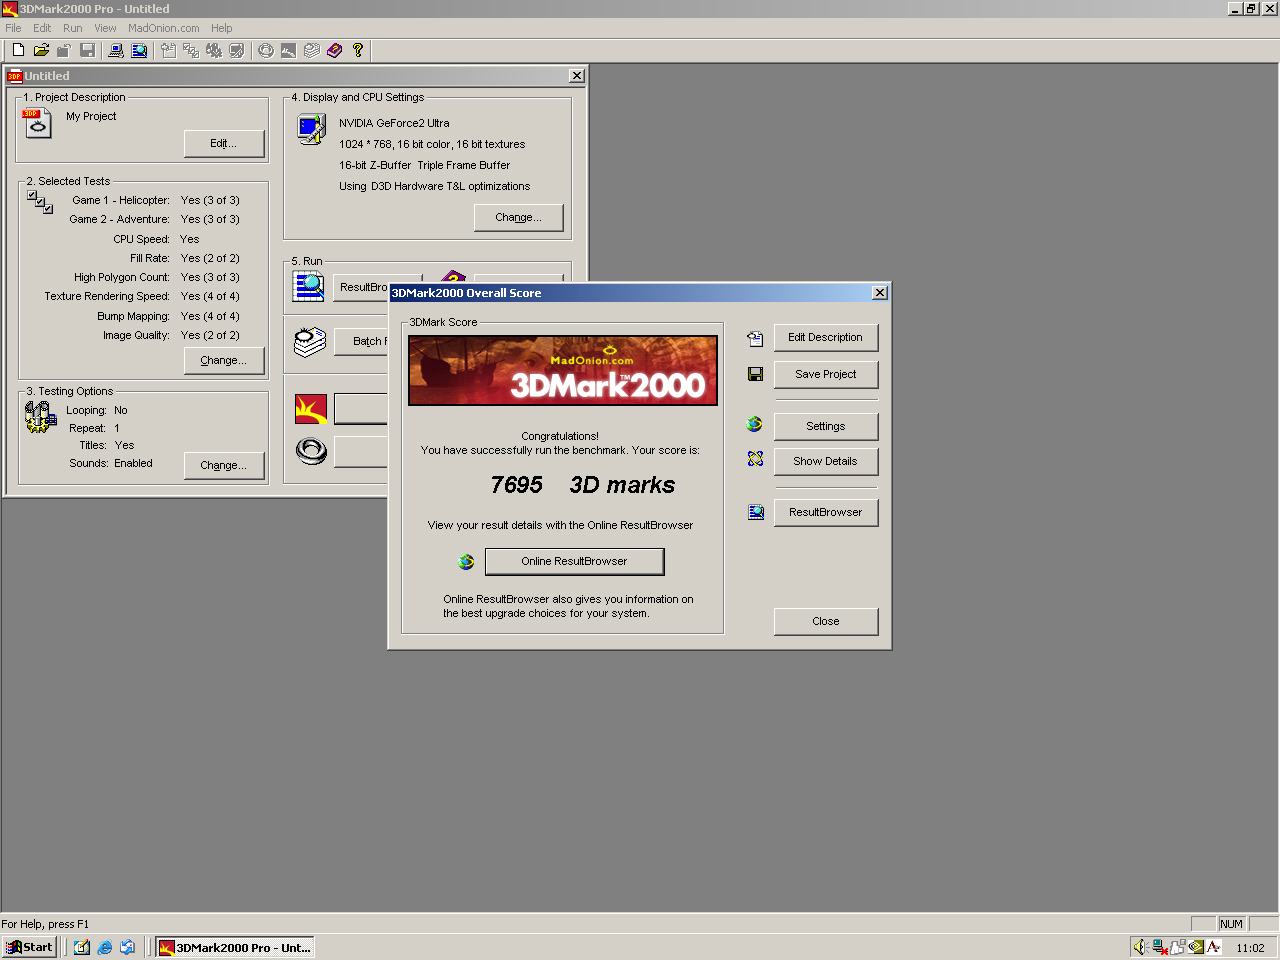Click Change in Selected Tests section
Screen dimensions: 1280x960
[x=224, y=360]
